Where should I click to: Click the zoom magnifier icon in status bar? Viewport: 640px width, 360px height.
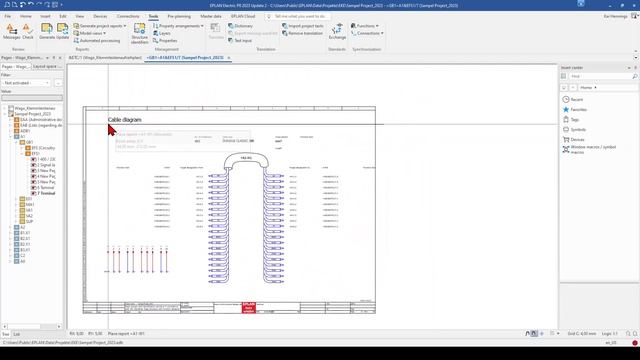629,334
